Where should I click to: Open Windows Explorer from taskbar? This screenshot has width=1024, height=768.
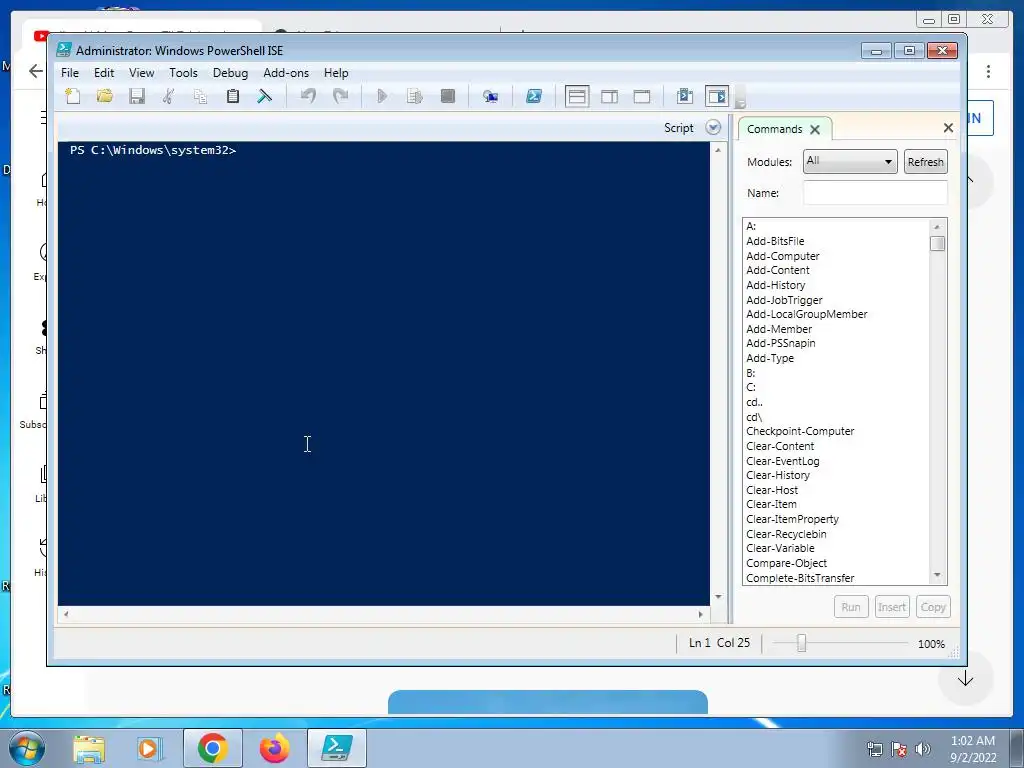point(89,749)
